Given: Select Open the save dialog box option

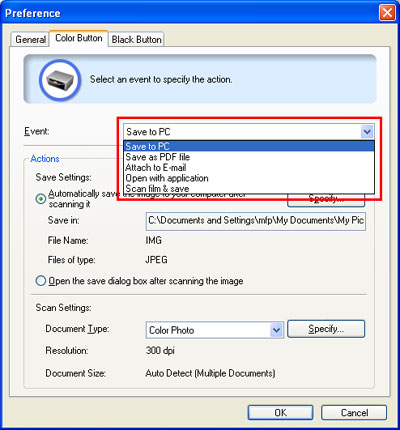Looking at the screenshot, I should 41,281.
